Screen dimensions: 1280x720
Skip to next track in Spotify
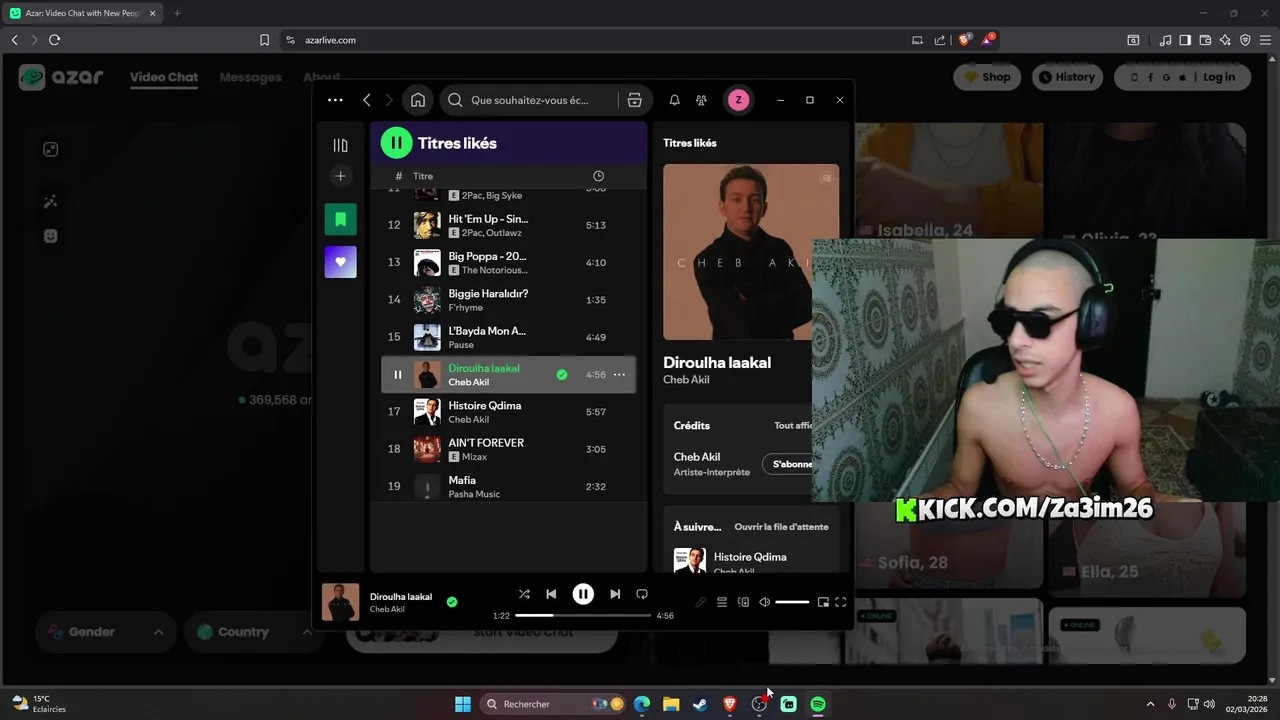615,594
